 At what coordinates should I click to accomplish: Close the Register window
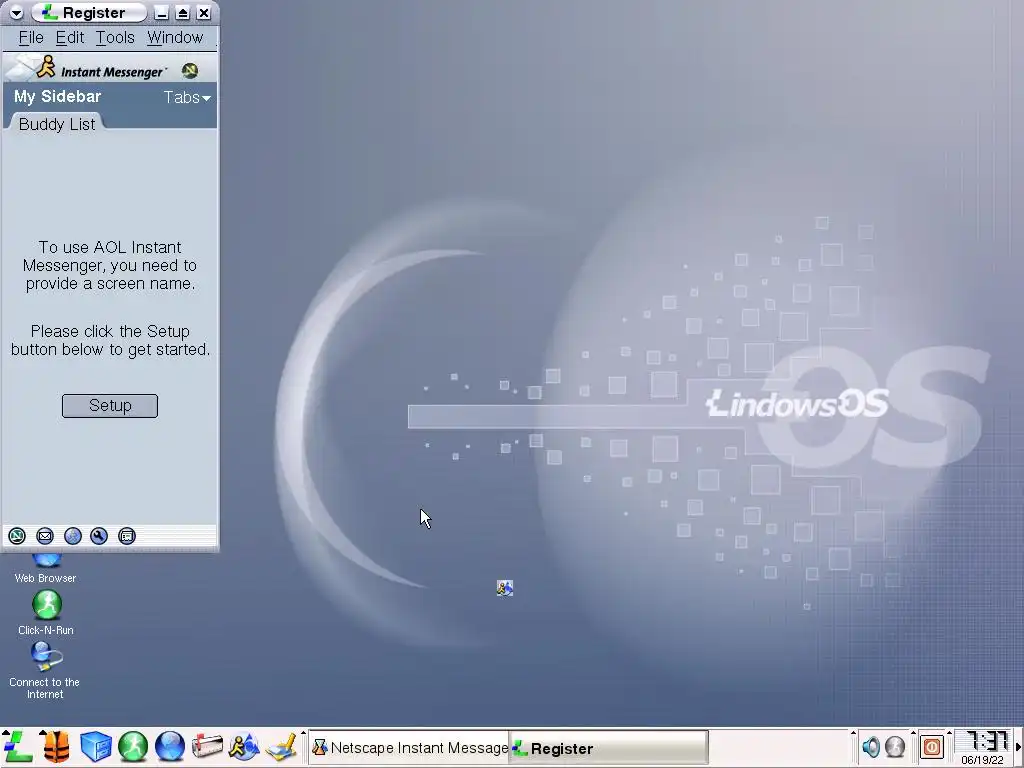tap(204, 13)
